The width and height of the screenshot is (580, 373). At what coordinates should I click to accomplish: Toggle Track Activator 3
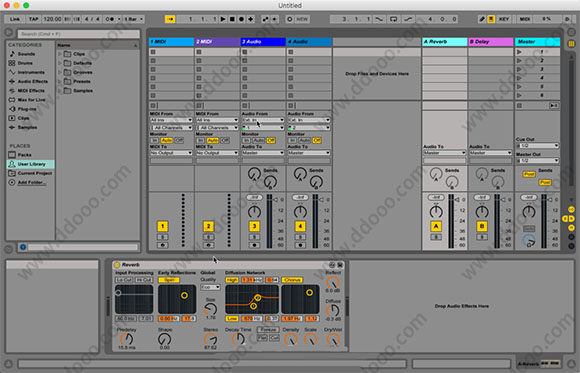point(254,226)
